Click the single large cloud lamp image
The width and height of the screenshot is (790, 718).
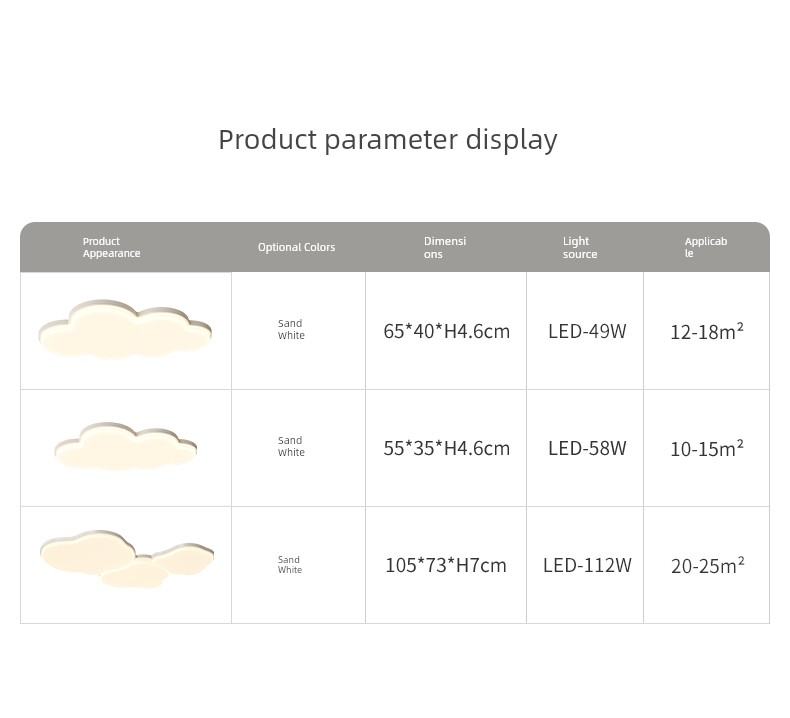(x=125, y=329)
